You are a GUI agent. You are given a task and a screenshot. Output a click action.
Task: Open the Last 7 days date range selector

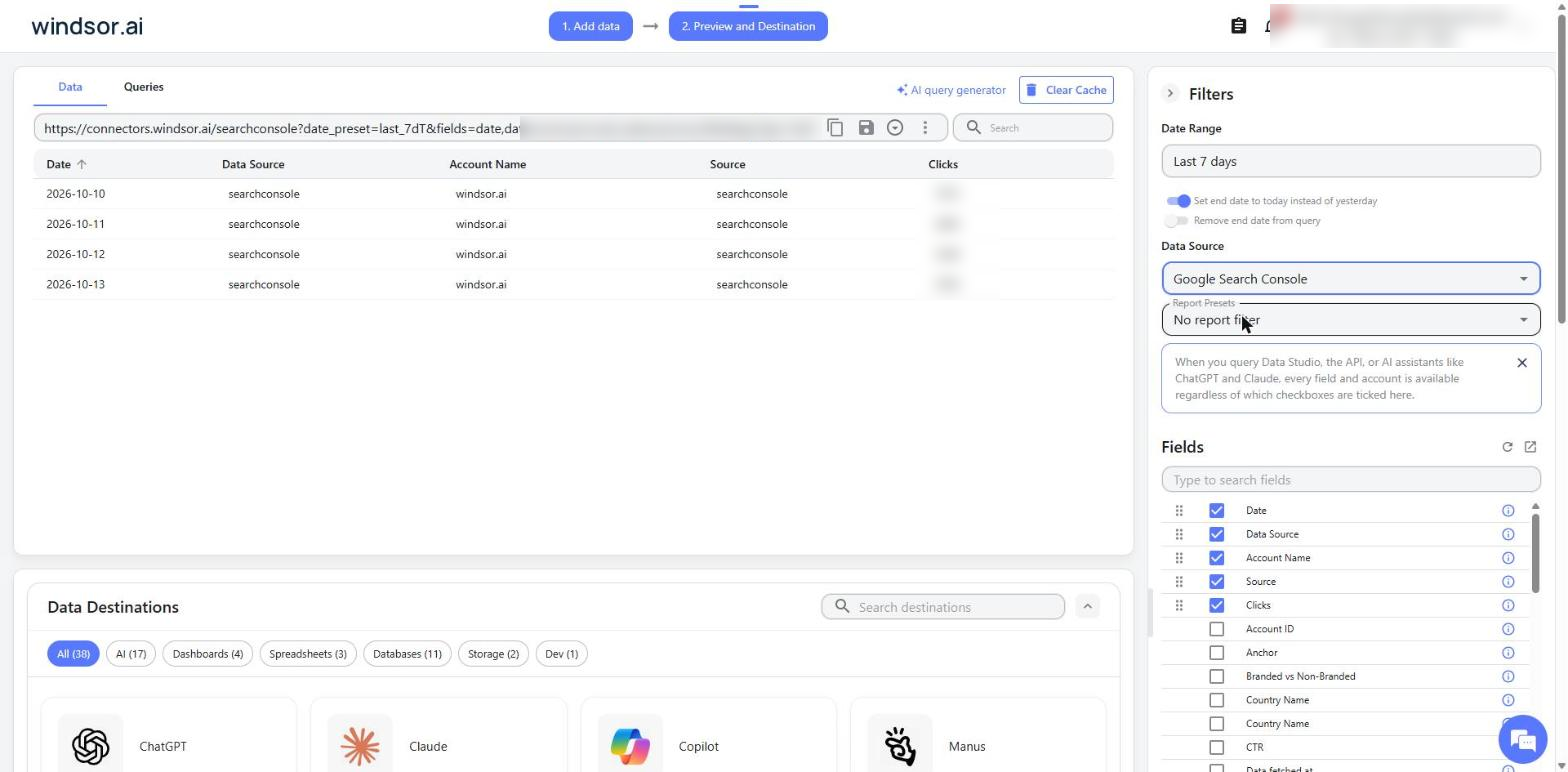pos(1350,161)
